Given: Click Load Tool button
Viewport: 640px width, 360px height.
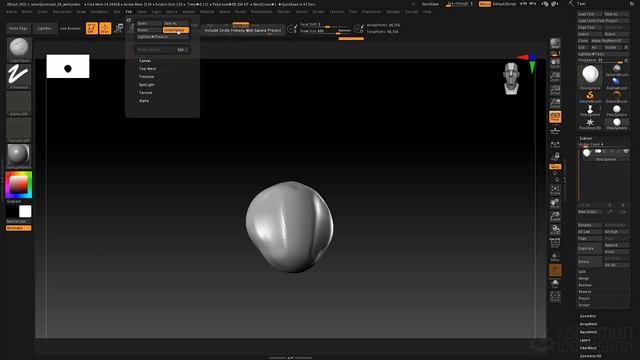Looking at the screenshot, I should click(x=589, y=14).
